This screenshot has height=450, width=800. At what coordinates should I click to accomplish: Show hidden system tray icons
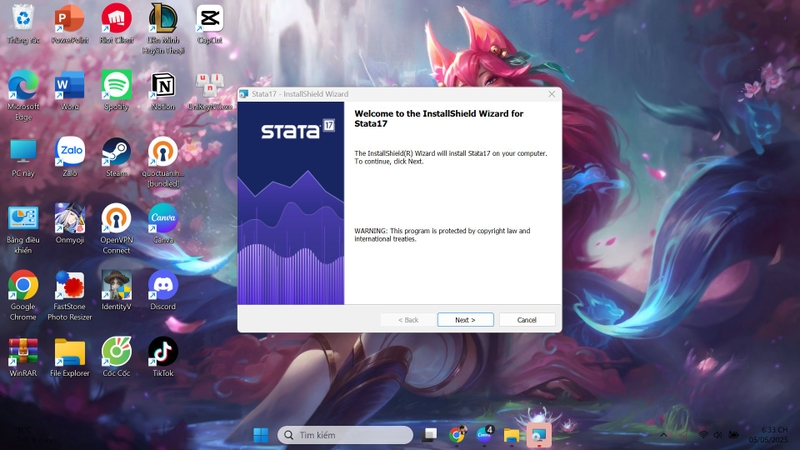click(663, 435)
